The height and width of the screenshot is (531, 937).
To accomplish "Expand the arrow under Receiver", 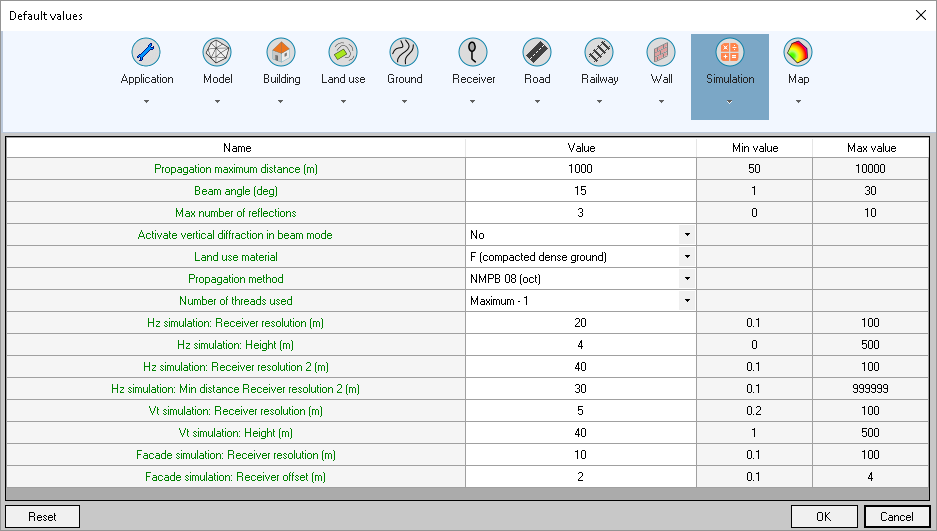I will 473,102.
